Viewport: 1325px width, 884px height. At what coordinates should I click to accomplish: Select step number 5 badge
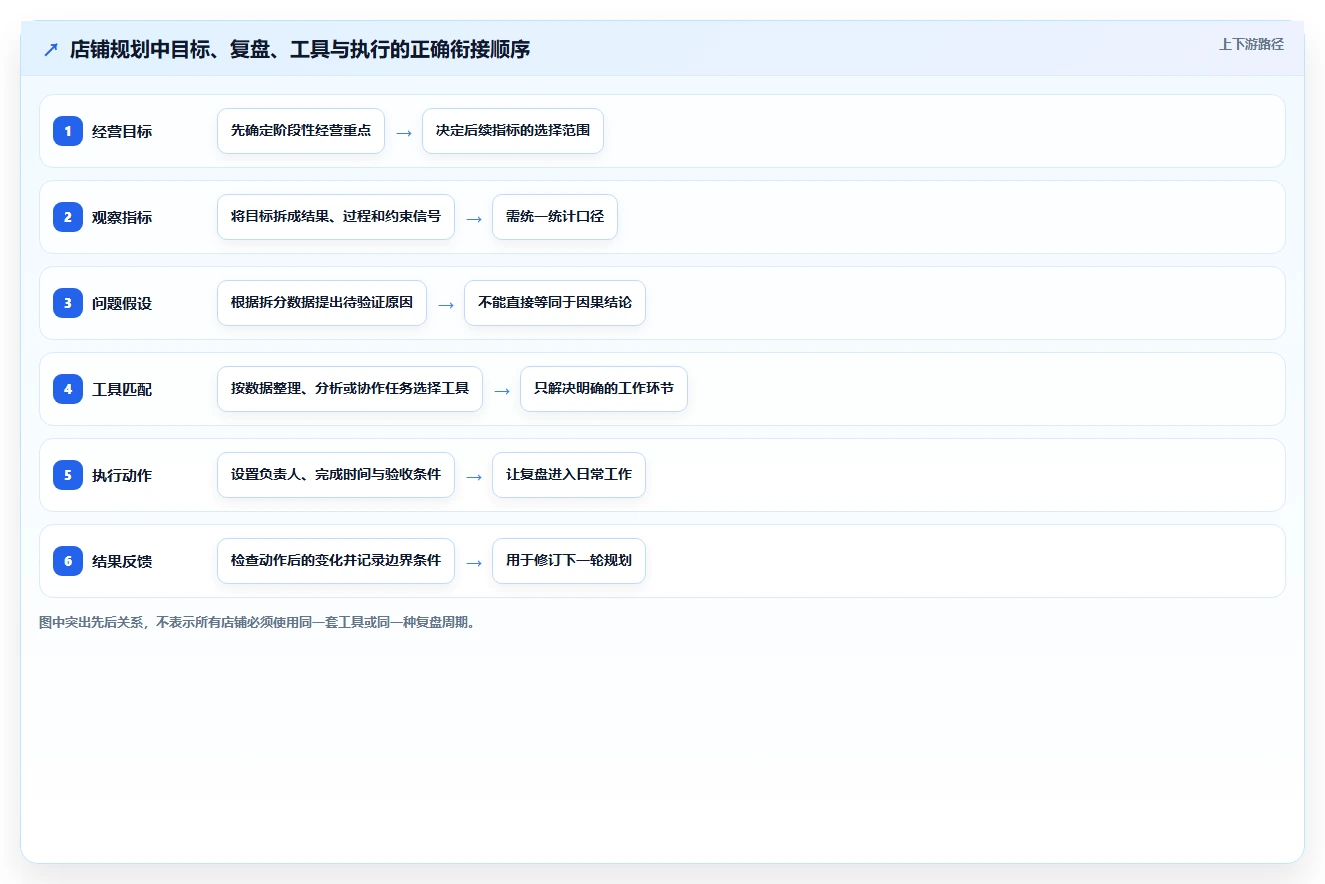[x=68, y=474]
